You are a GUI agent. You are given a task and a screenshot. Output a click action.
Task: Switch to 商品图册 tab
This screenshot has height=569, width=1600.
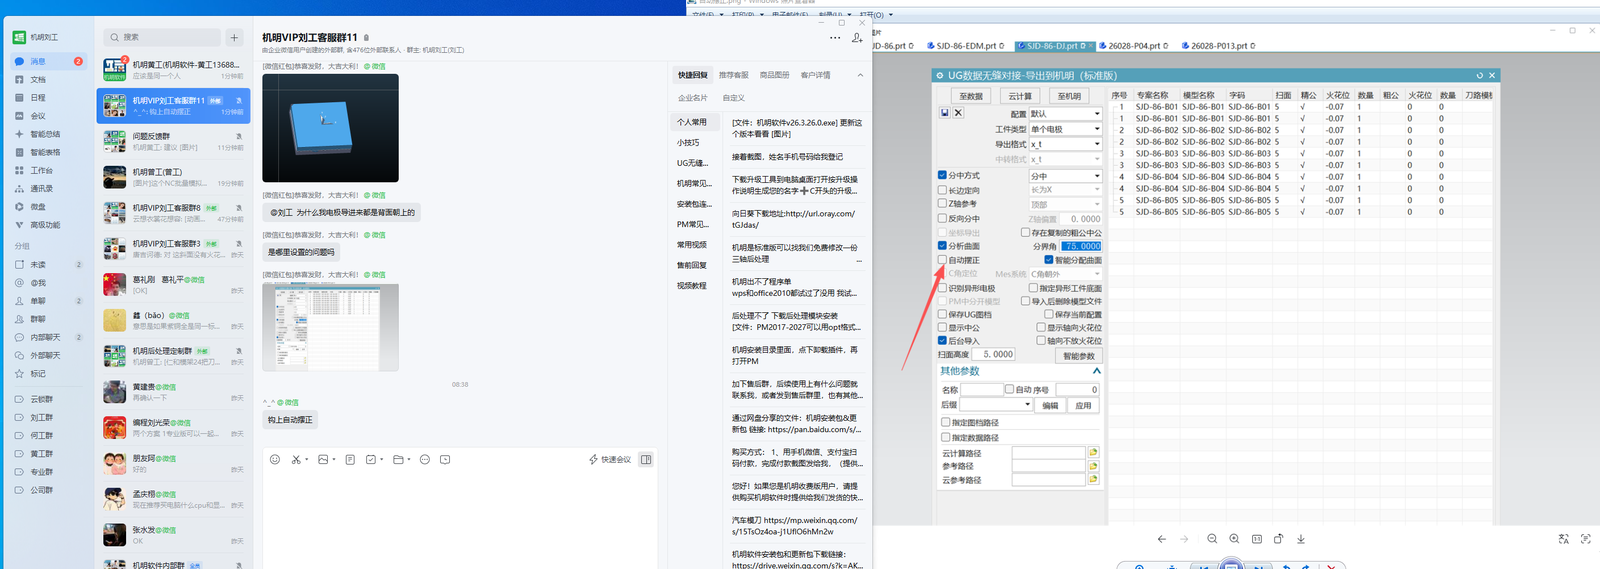click(774, 75)
